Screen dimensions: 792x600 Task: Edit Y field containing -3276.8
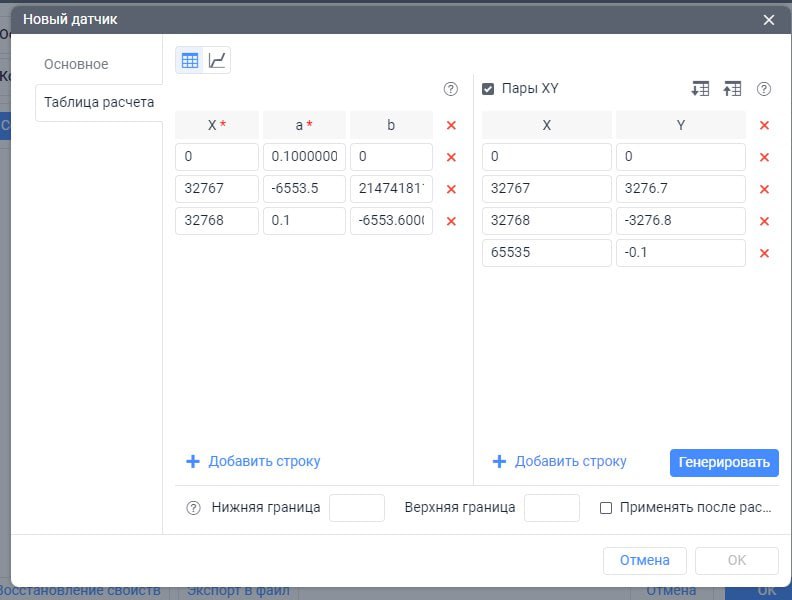tap(680, 220)
